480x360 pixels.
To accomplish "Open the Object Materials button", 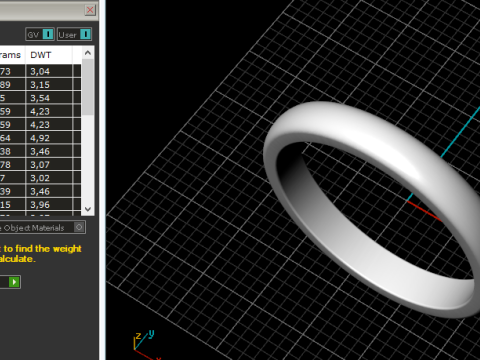I will 42,228.
